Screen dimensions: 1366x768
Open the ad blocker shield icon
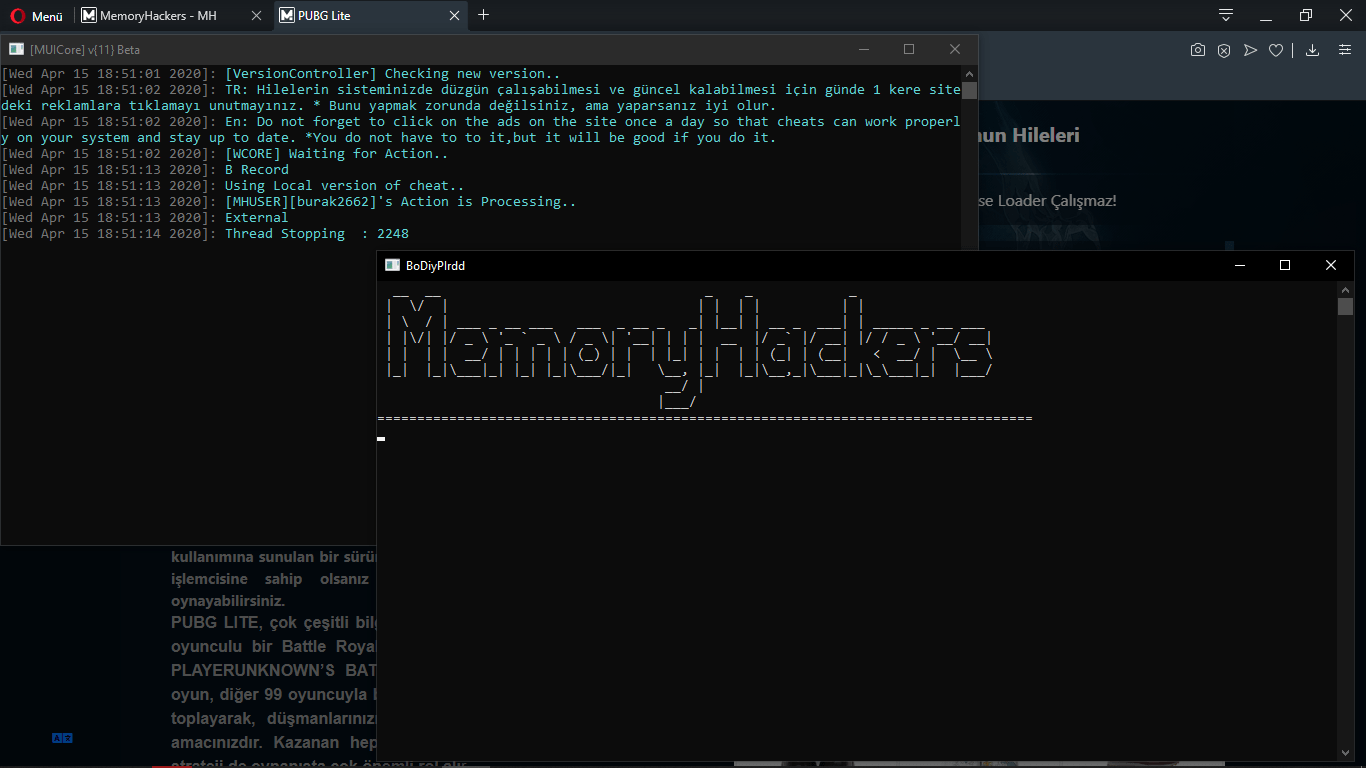coord(1224,50)
